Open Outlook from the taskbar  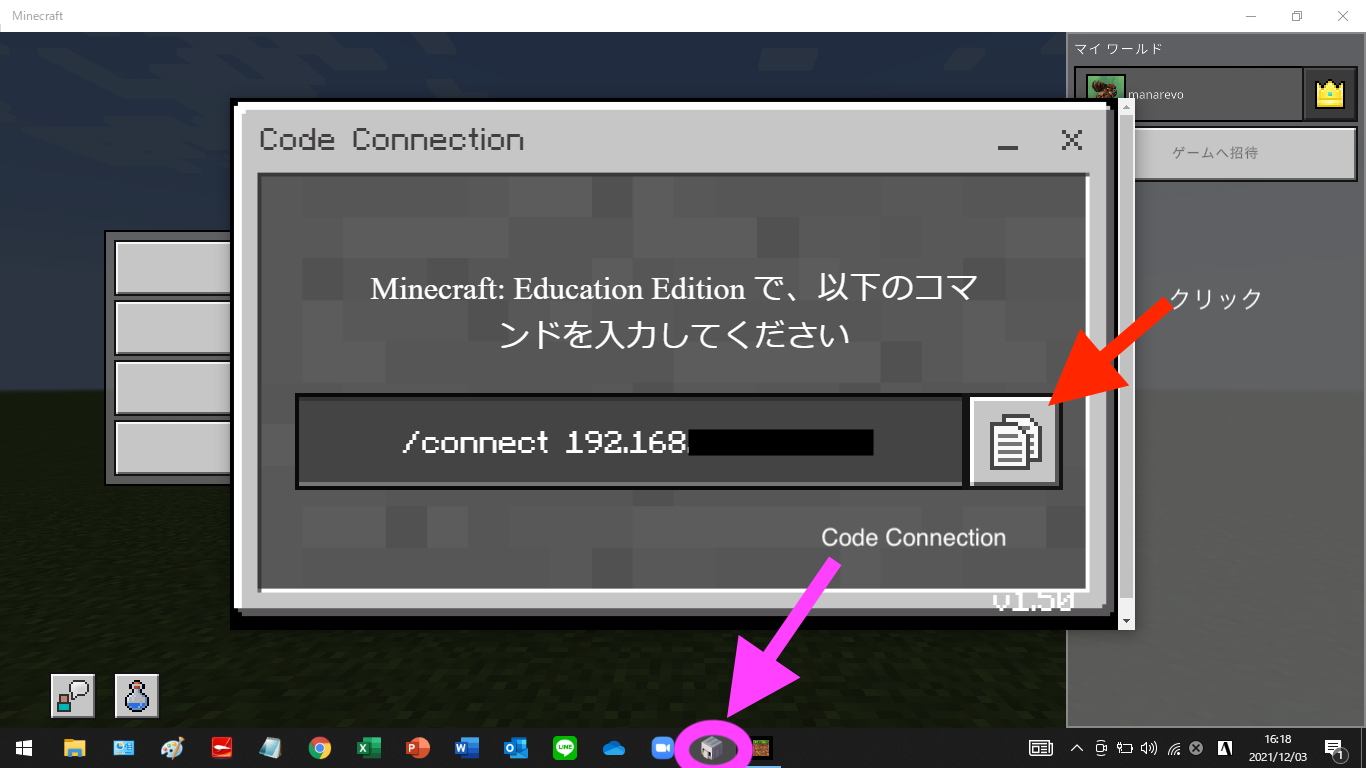[x=516, y=747]
